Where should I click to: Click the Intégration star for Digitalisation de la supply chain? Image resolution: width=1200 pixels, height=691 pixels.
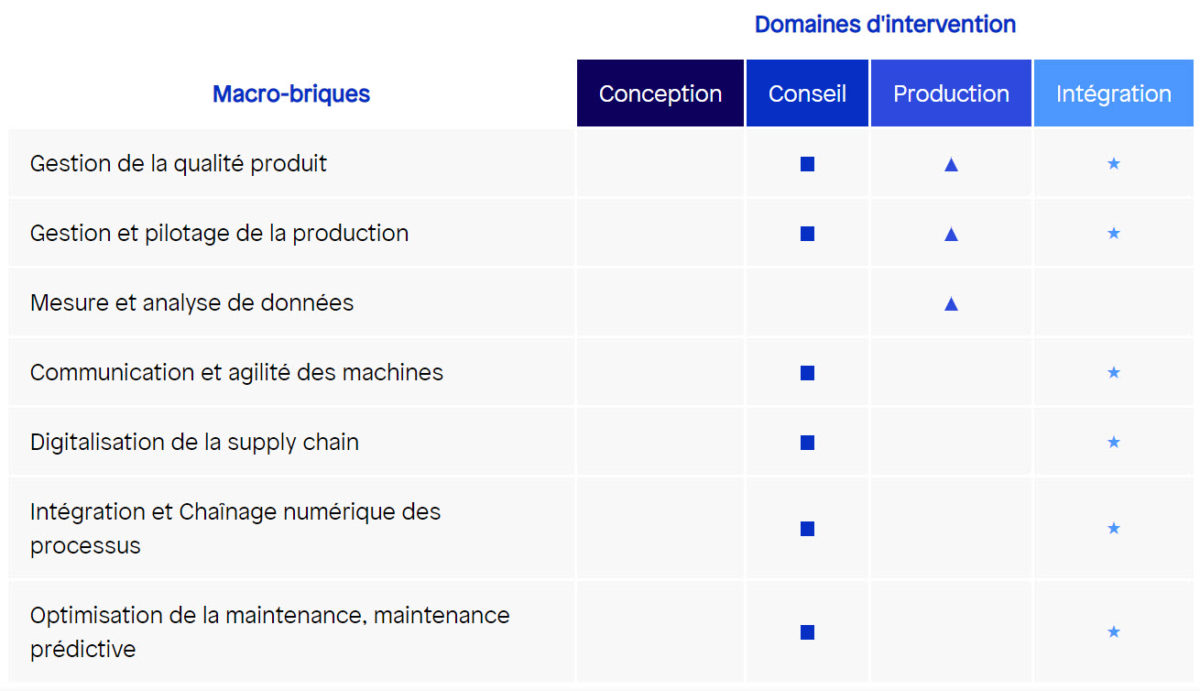(x=1113, y=442)
